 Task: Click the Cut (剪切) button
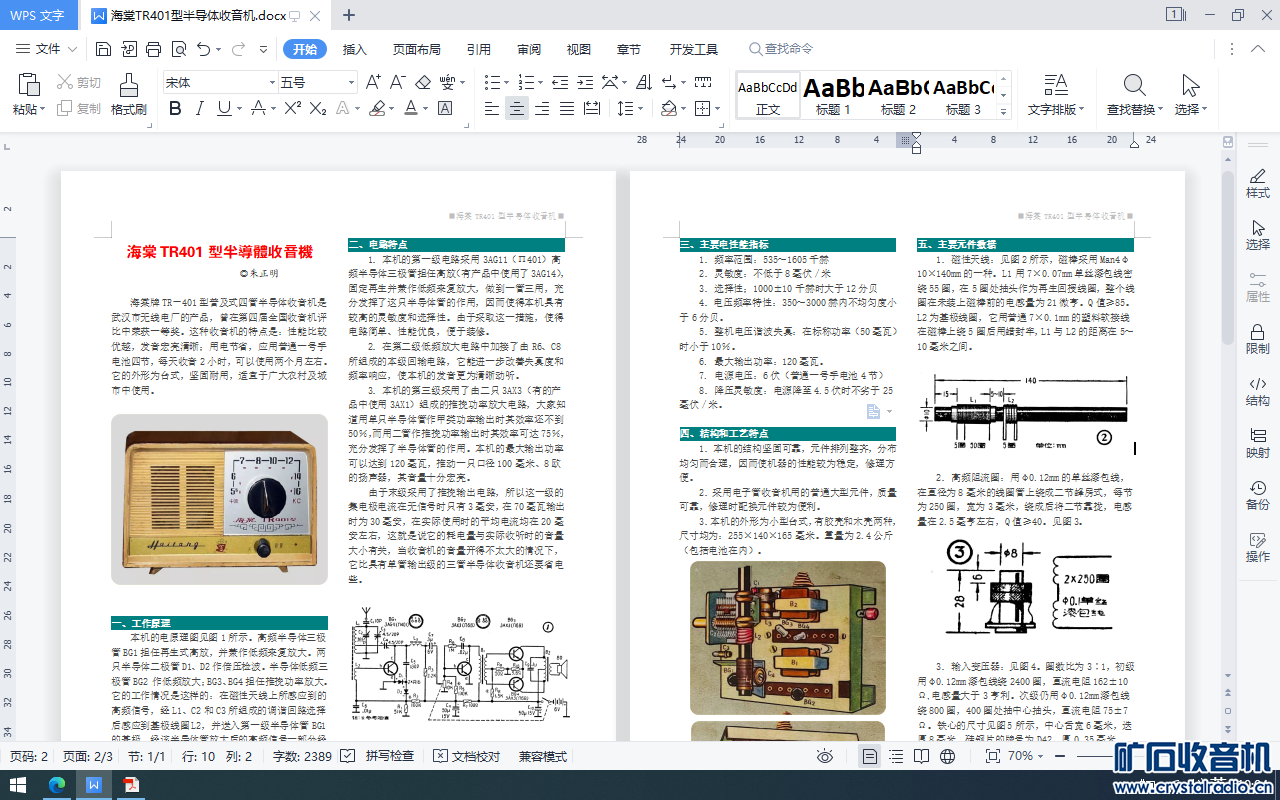click(79, 82)
